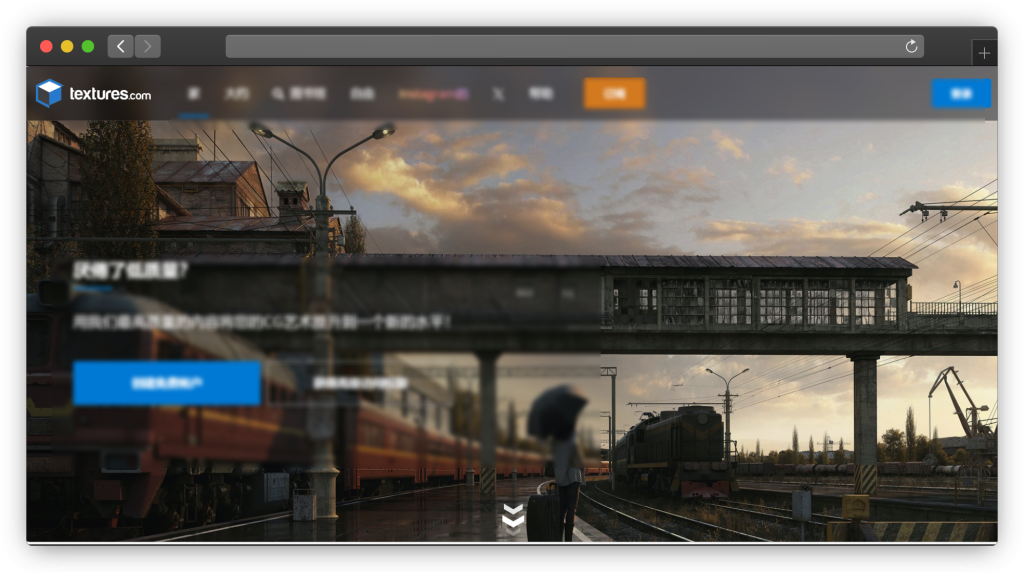Click the blue button at header's right
This screenshot has width=1024, height=572.
coord(961,93)
